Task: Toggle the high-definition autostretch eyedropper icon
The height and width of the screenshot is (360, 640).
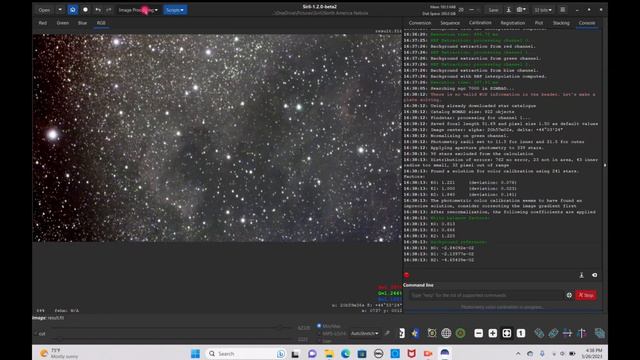Action: [x=387, y=333]
